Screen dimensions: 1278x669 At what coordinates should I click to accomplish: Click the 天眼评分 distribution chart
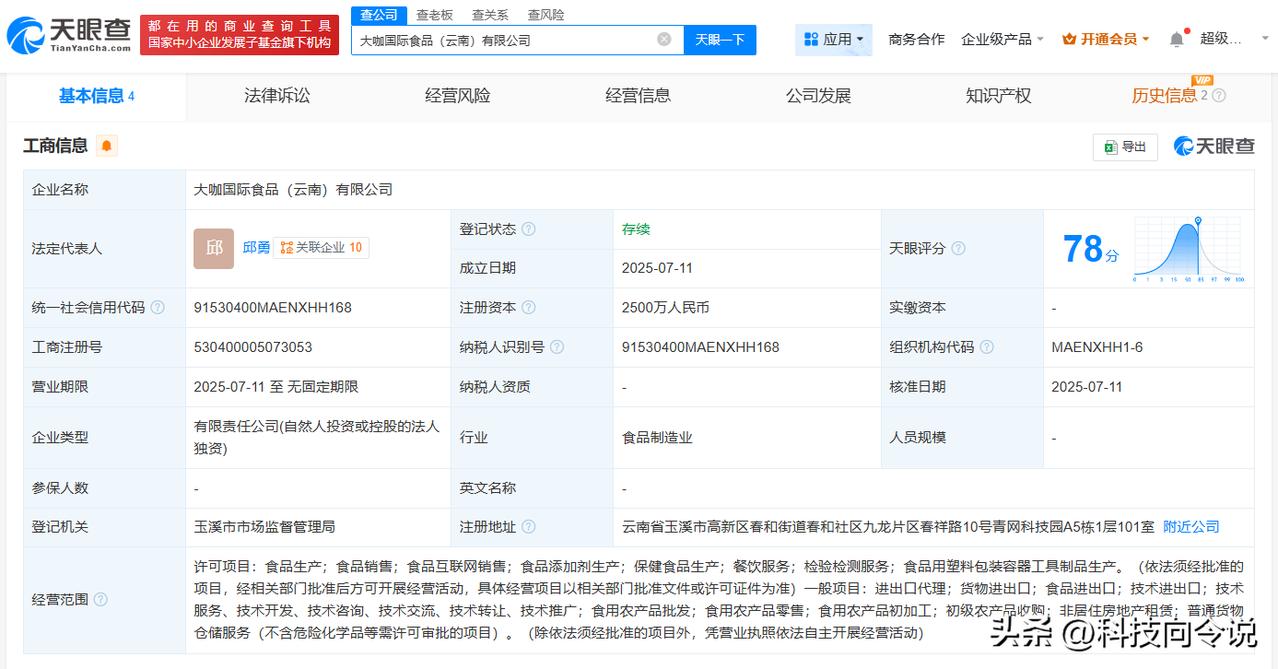pyautogui.click(x=1188, y=249)
